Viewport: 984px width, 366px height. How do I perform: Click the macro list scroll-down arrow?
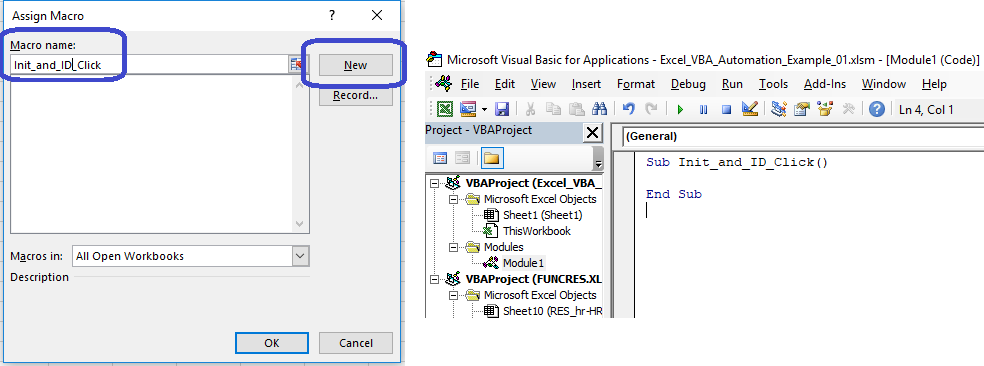point(299,224)
